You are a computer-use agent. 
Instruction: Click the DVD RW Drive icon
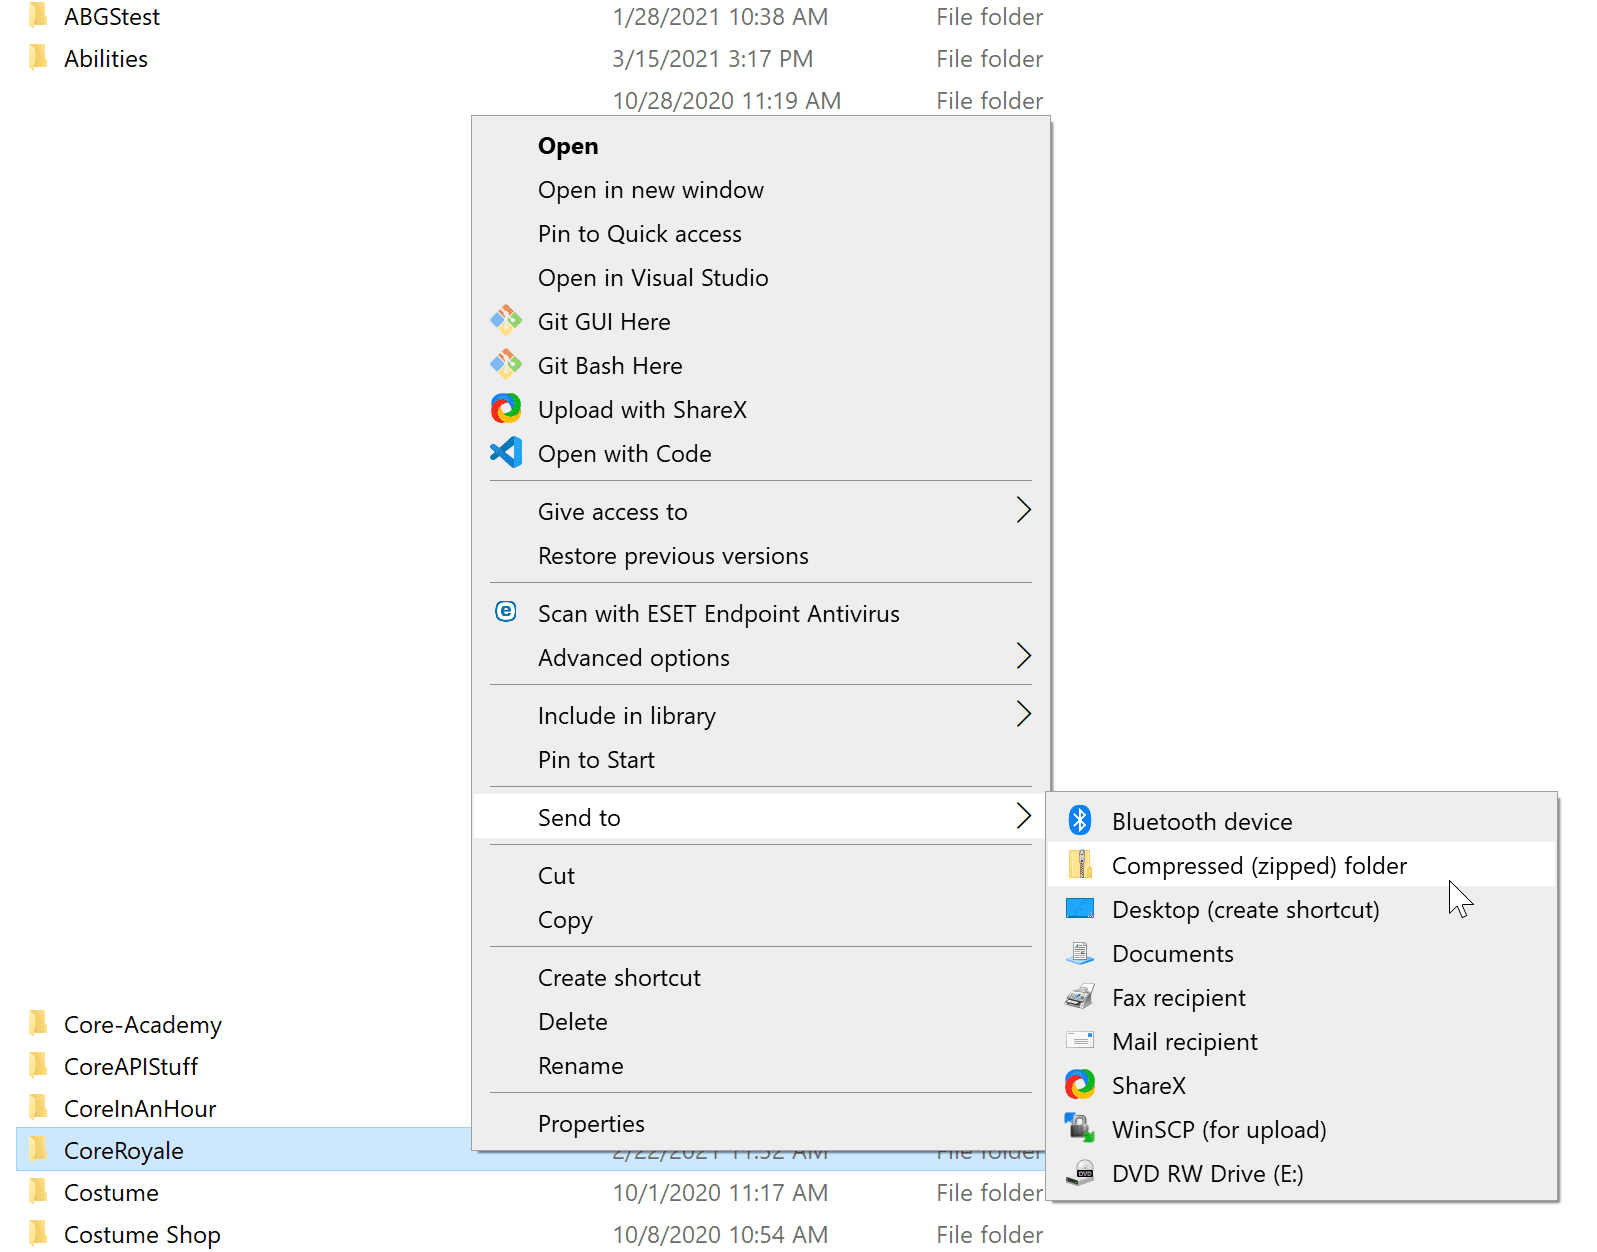(x=1080, y=1173)
